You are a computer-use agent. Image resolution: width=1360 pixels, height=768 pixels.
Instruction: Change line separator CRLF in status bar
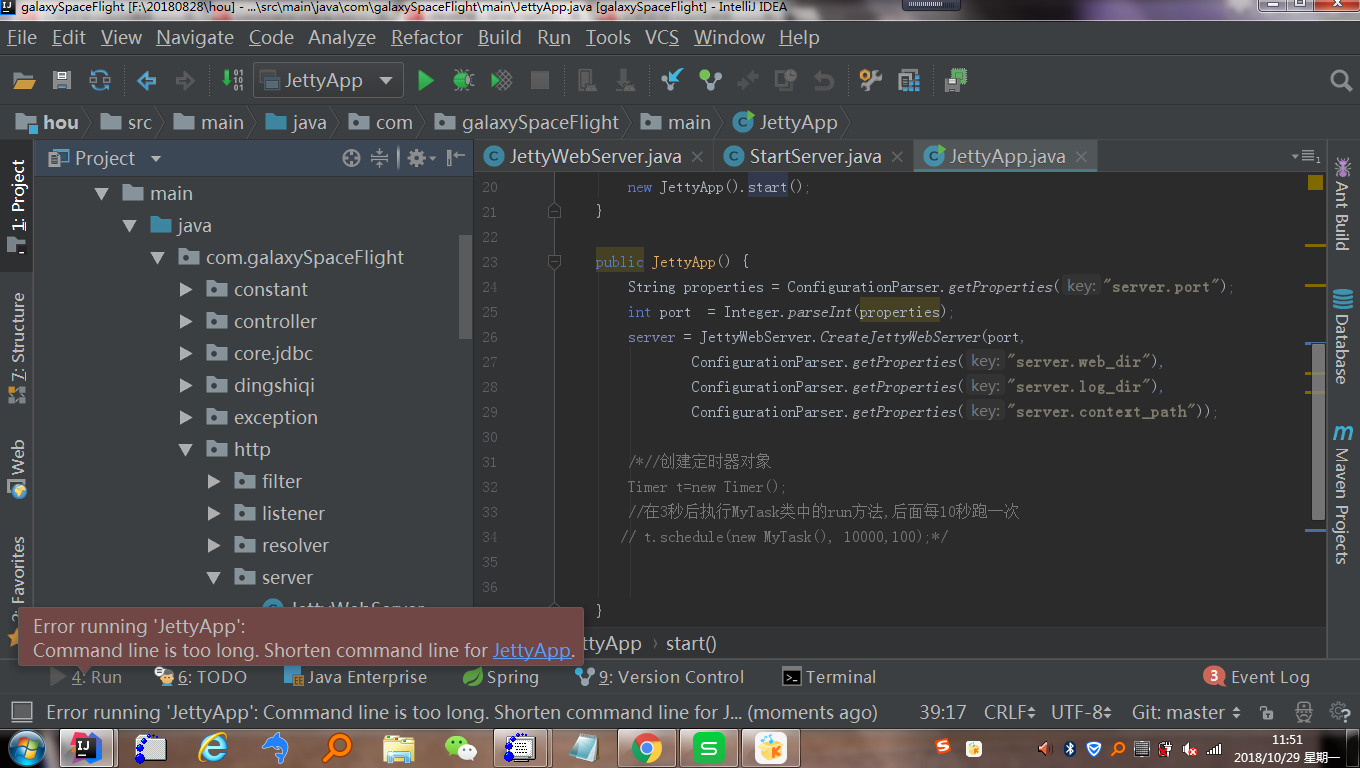pos(1010,712)
